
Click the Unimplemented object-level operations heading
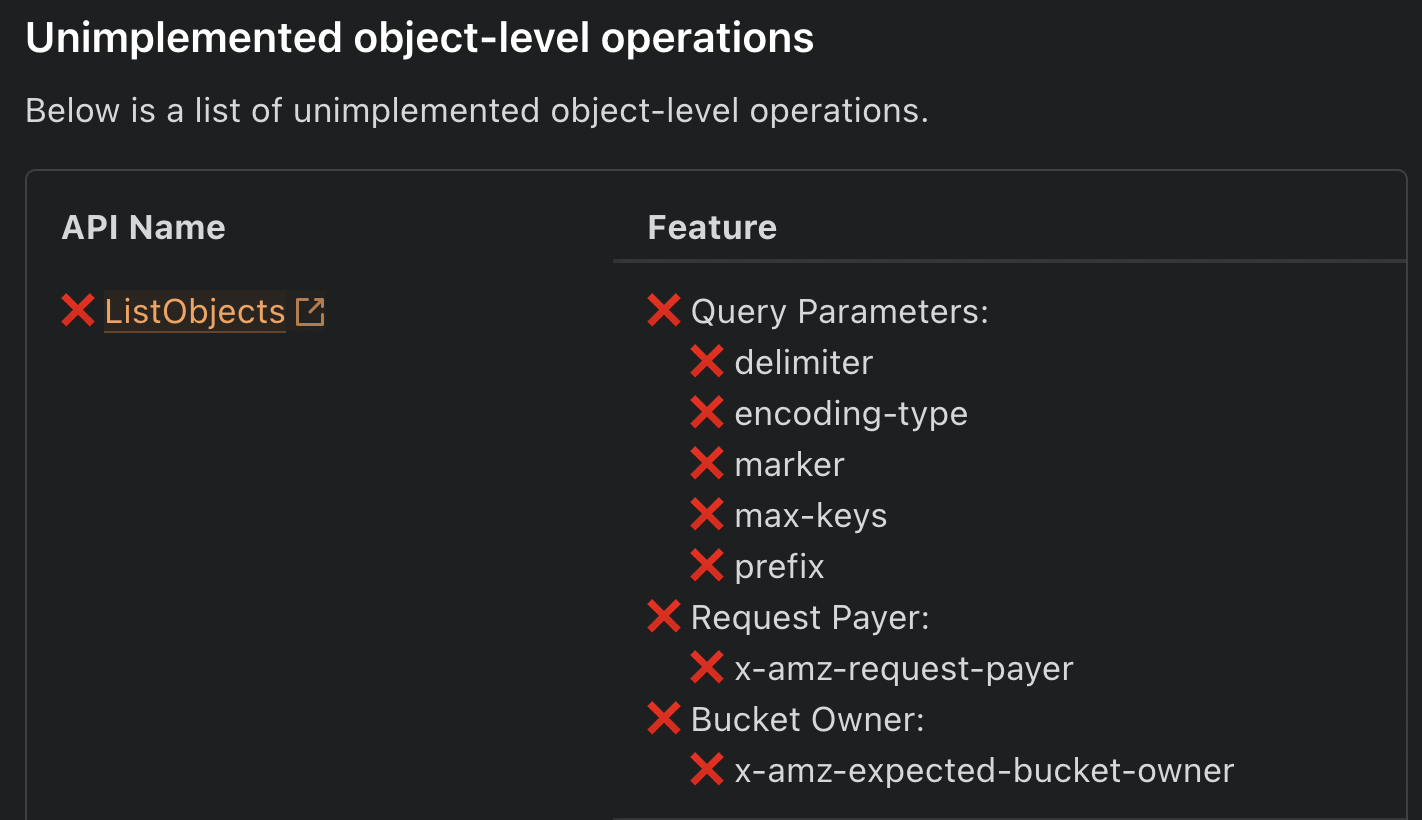click(420, 38)
